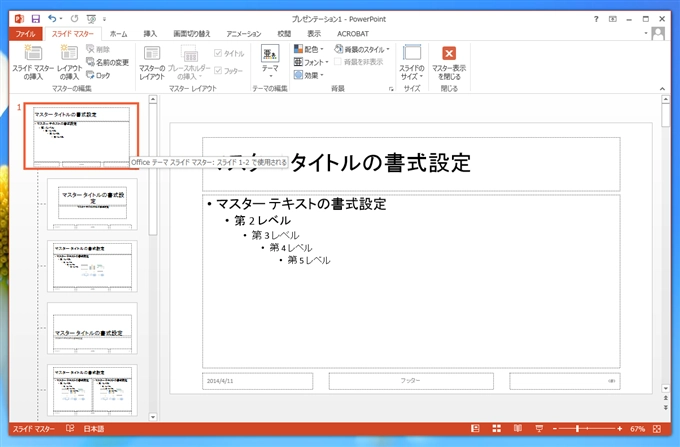This screenshot has width=680, height=447.
Task: Go to next slide double-arrow button
Action: [665, 408]
